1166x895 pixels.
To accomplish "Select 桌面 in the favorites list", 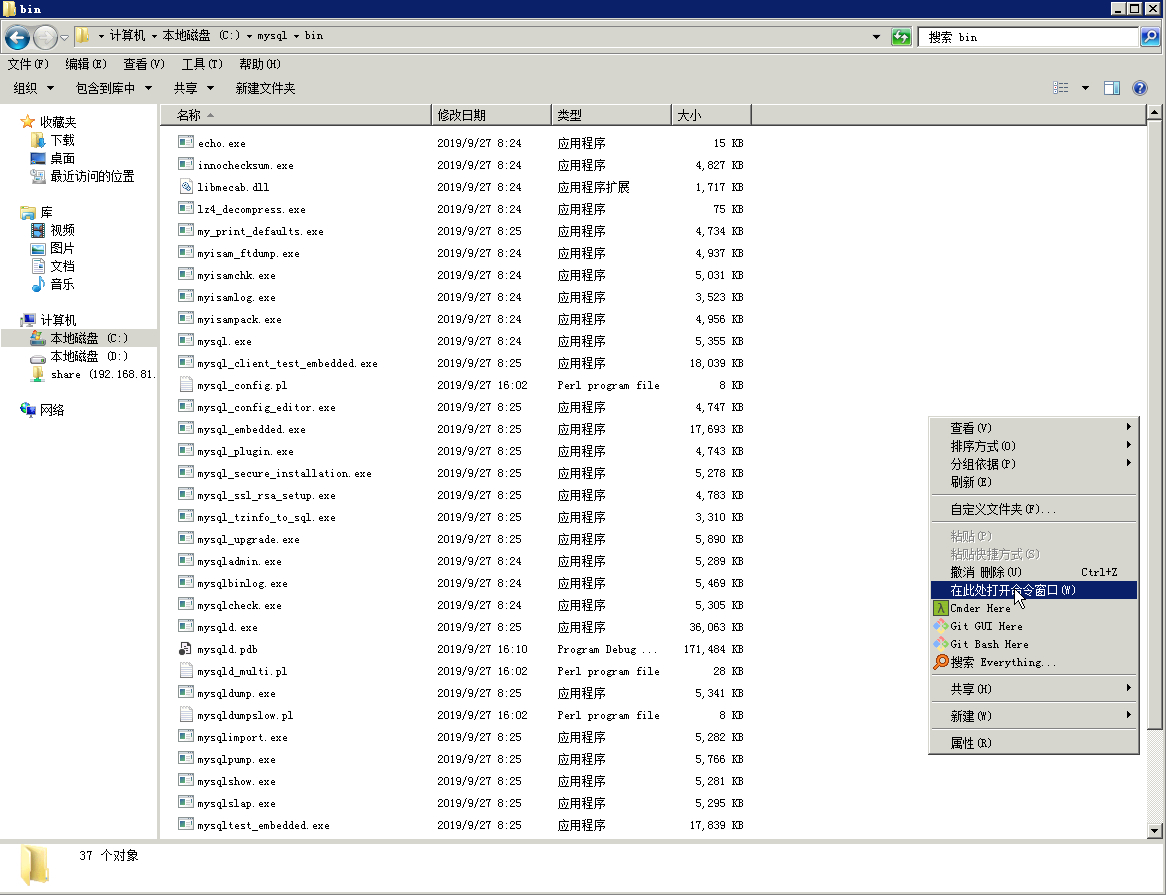I will pyautogui.click(x=62, y=158).
